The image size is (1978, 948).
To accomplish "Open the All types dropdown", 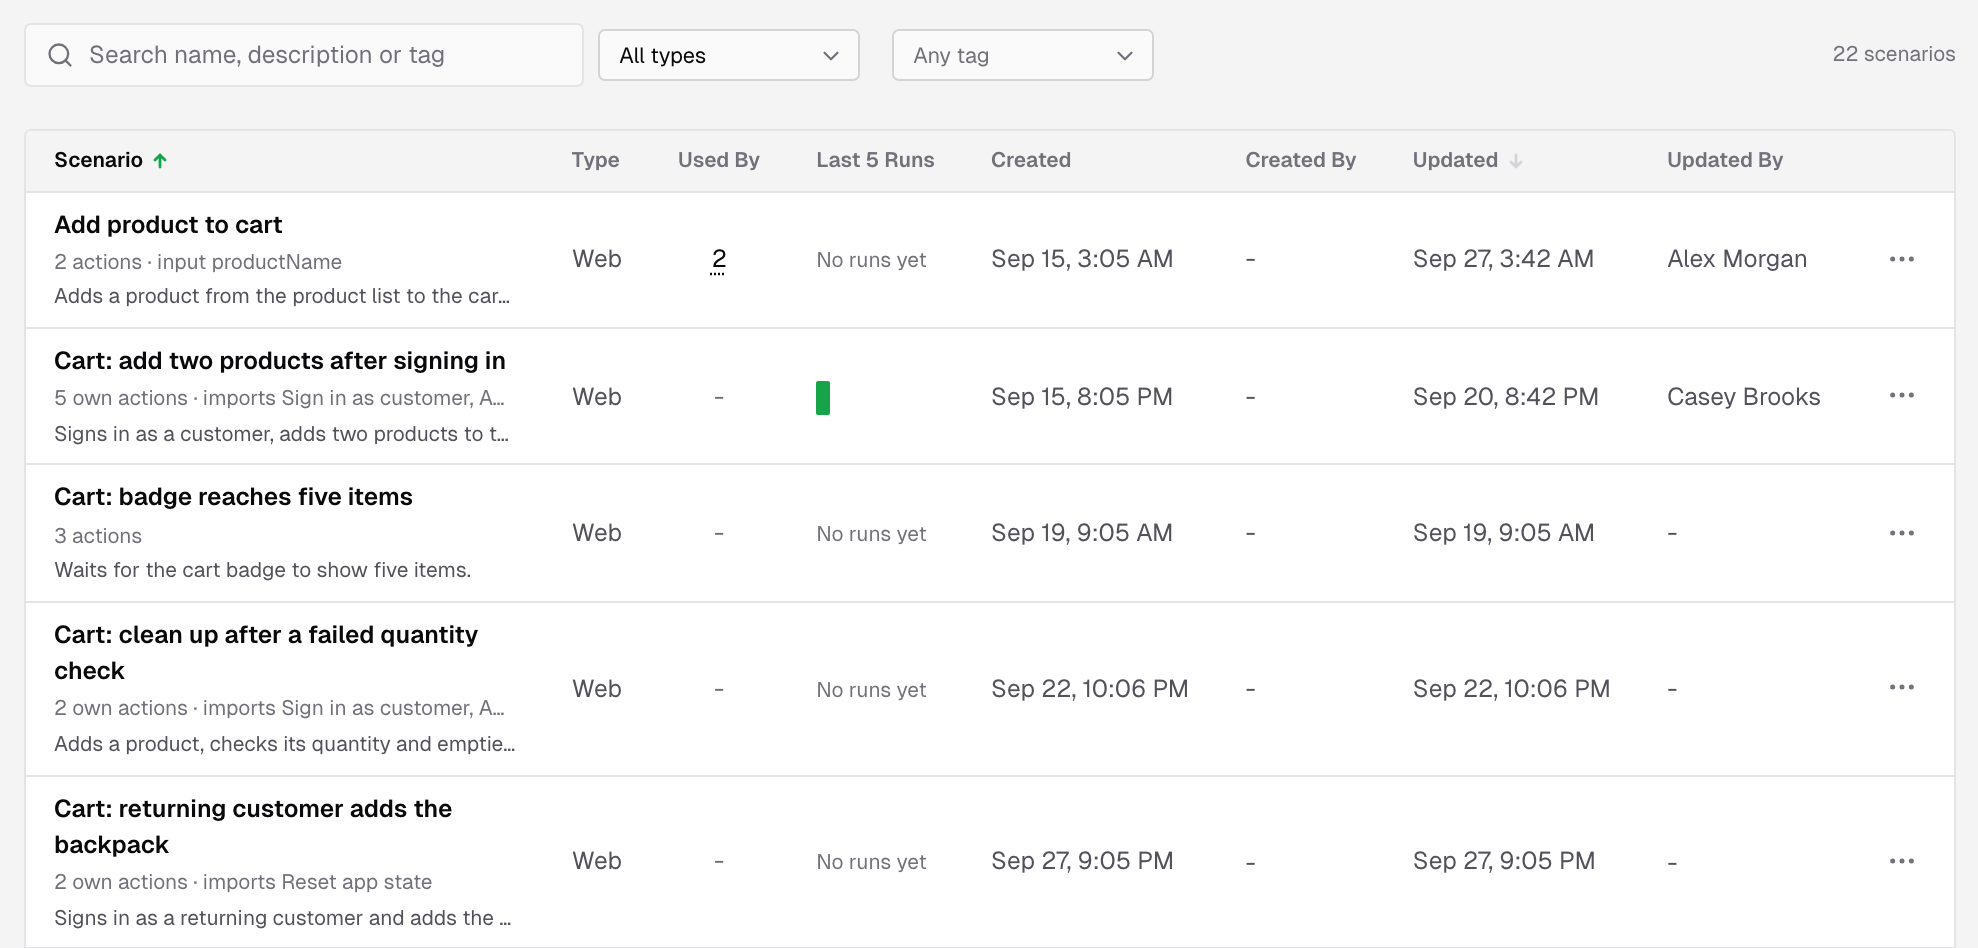I will pyautogui.click(x=729, y=55).
